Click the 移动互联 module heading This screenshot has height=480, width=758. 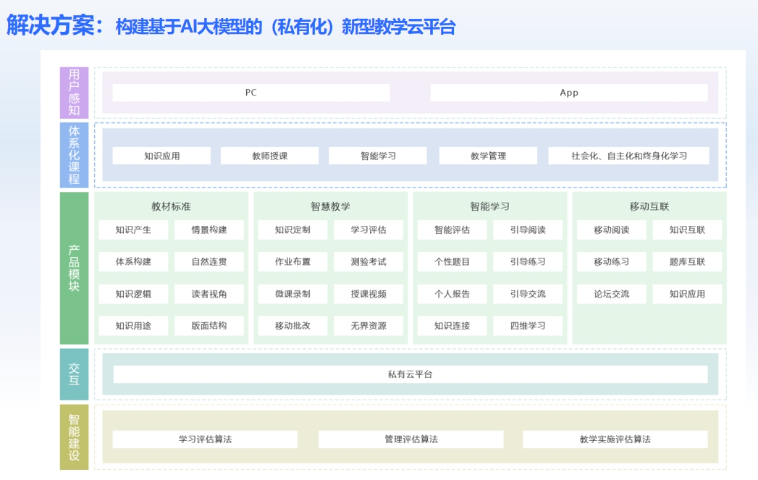pyautogui.click(x=649, y=206)
